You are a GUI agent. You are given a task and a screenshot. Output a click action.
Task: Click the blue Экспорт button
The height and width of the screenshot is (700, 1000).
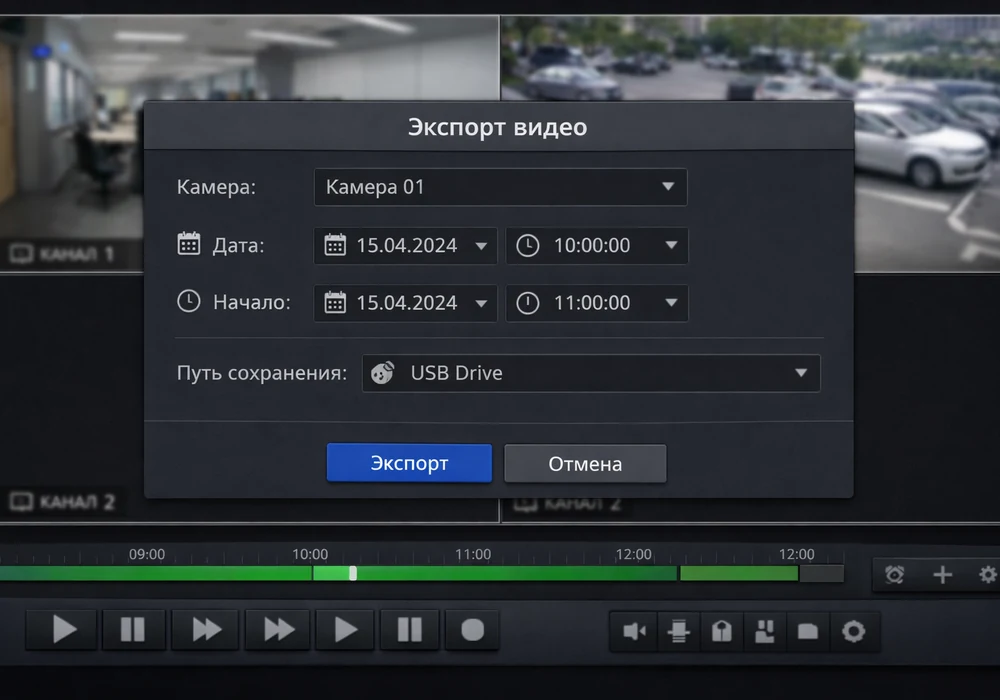pyautogui.click(x=409, y=463)
